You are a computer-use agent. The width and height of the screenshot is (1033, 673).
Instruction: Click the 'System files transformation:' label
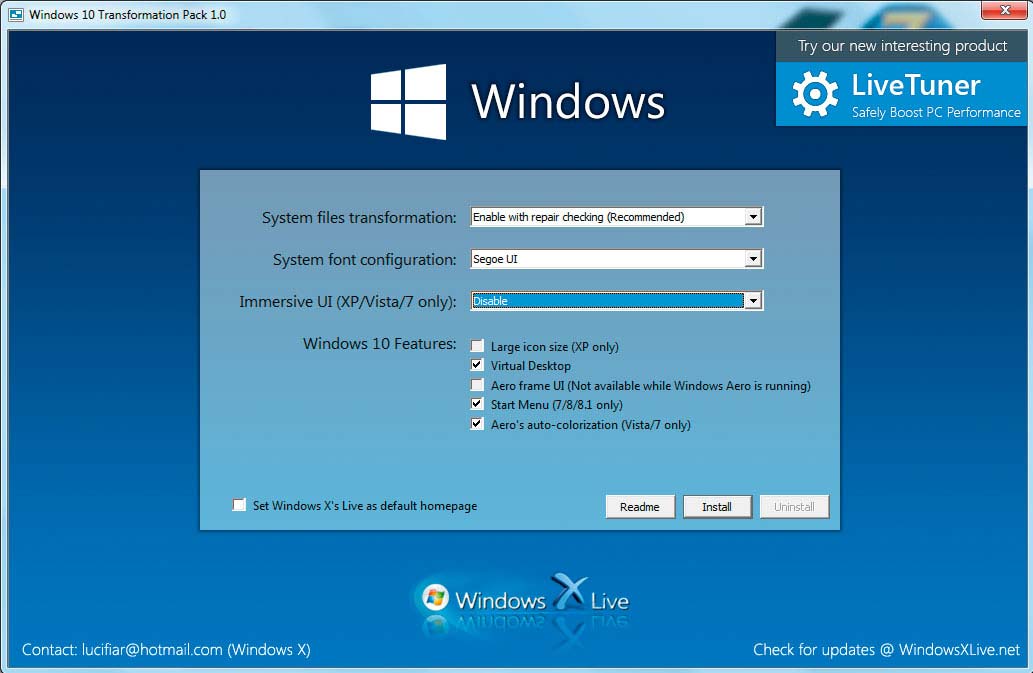point(359,217)
